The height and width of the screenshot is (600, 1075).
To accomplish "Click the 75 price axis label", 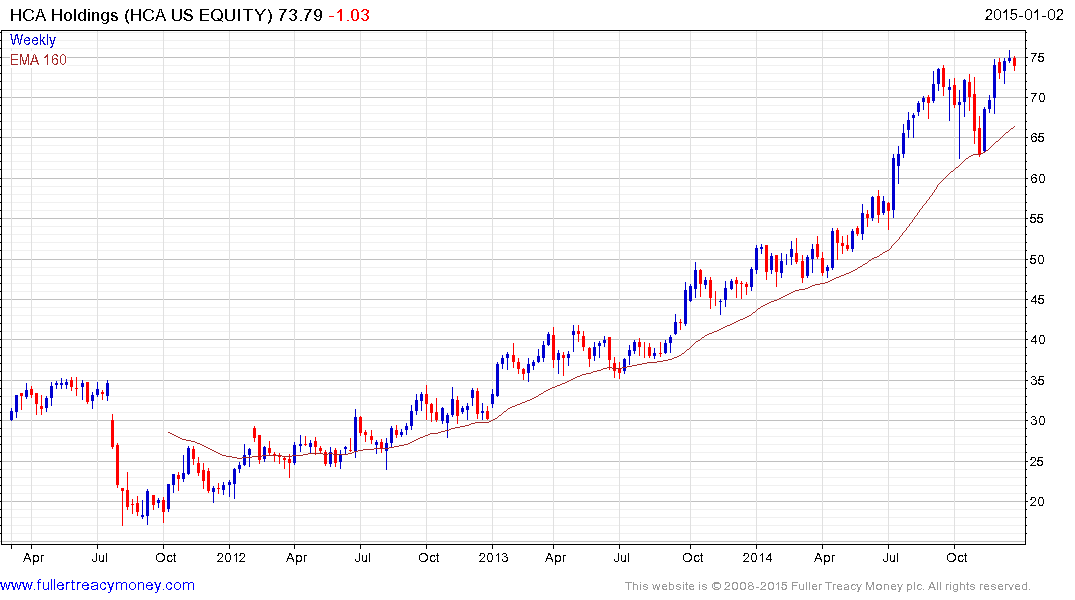I will (1037, 58).
